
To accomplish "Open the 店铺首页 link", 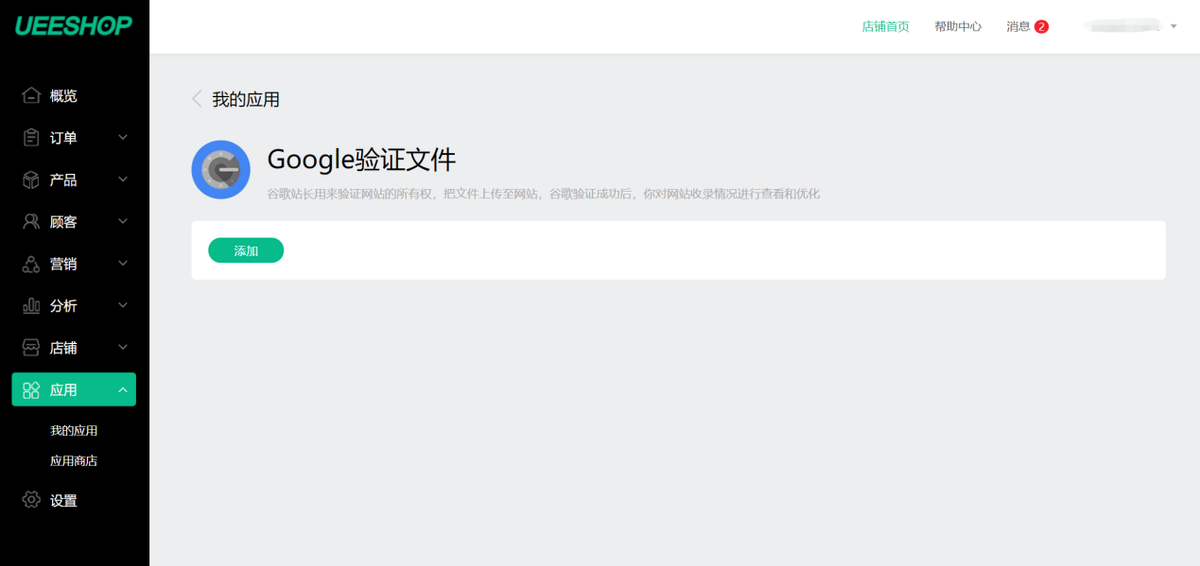I will (x=885, y=27).
